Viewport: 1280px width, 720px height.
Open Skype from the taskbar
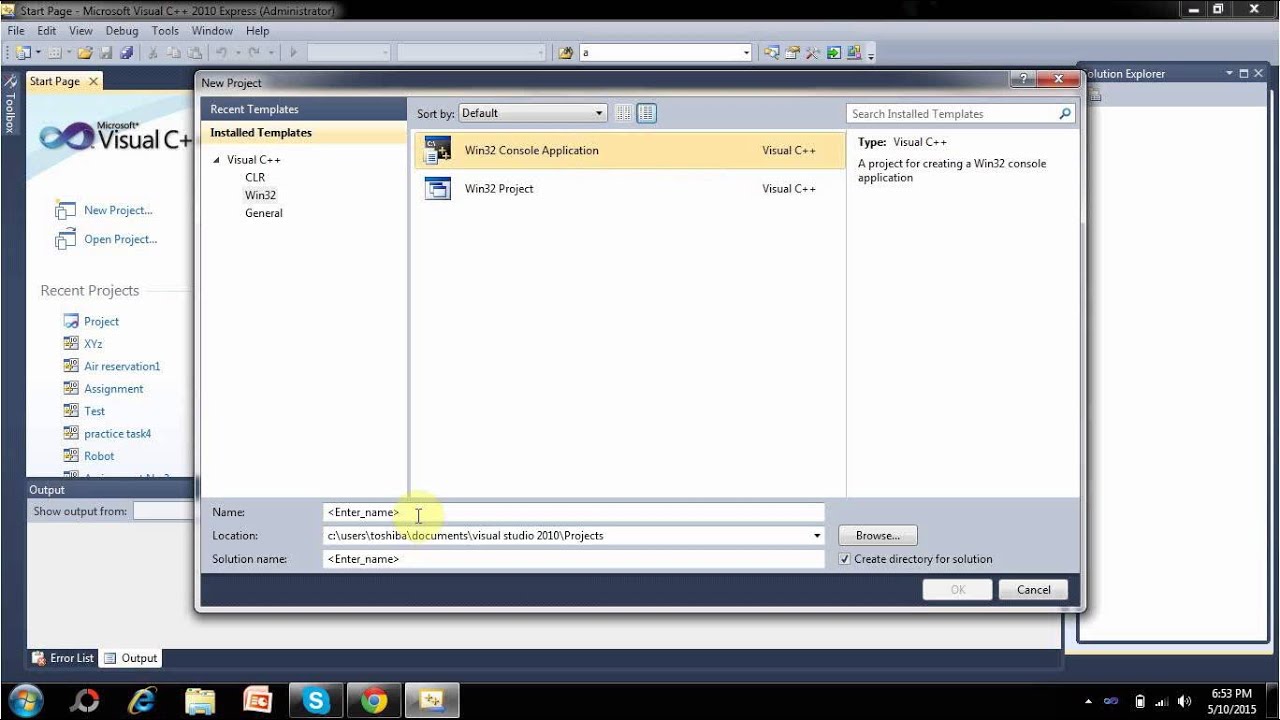pyautogui.click(x=316, y=700)
